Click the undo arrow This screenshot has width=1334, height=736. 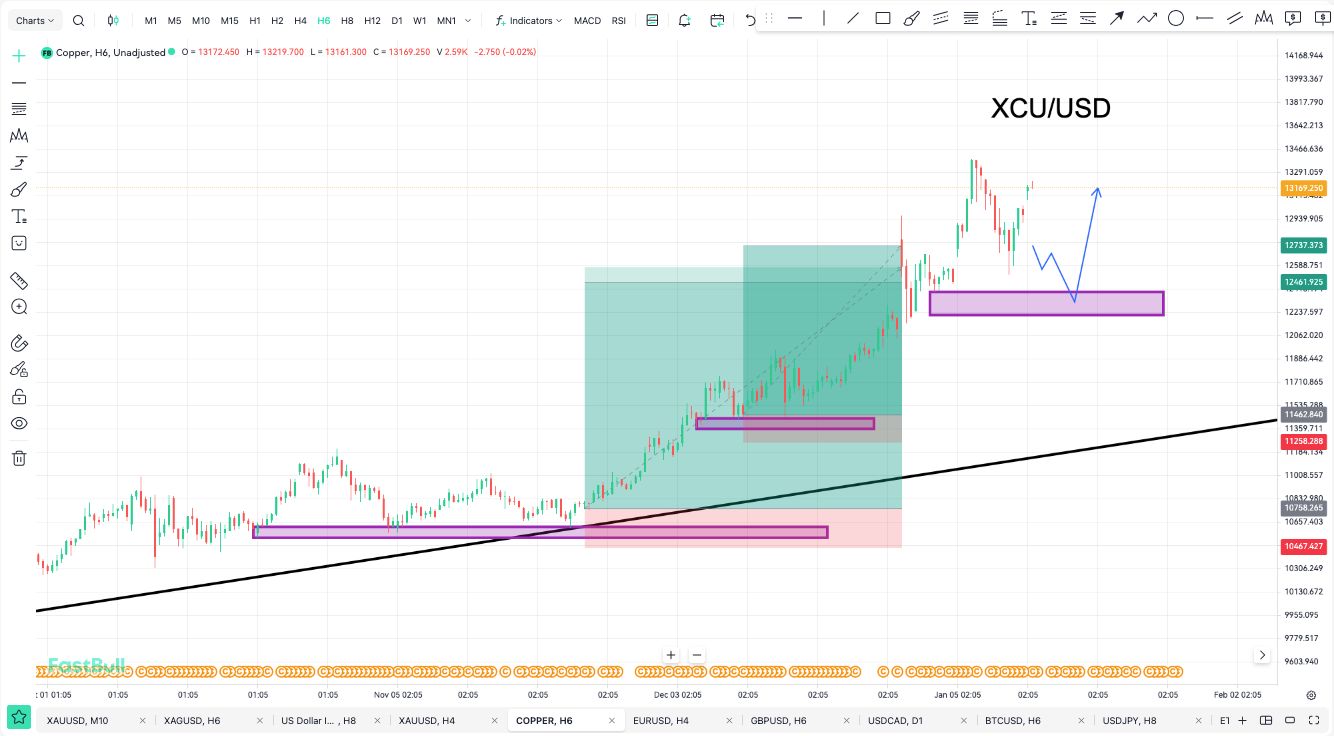tap(751, 20)
